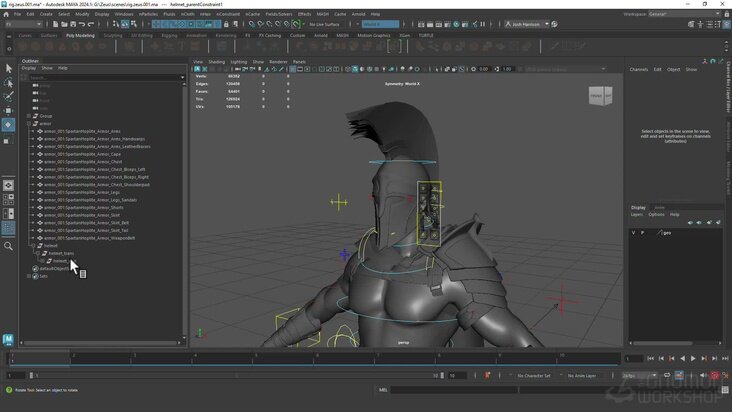The height and width of the screenshot is (412, 732).
Task: Choose the Paint Selection brush tool
Action: click(8, 97)
